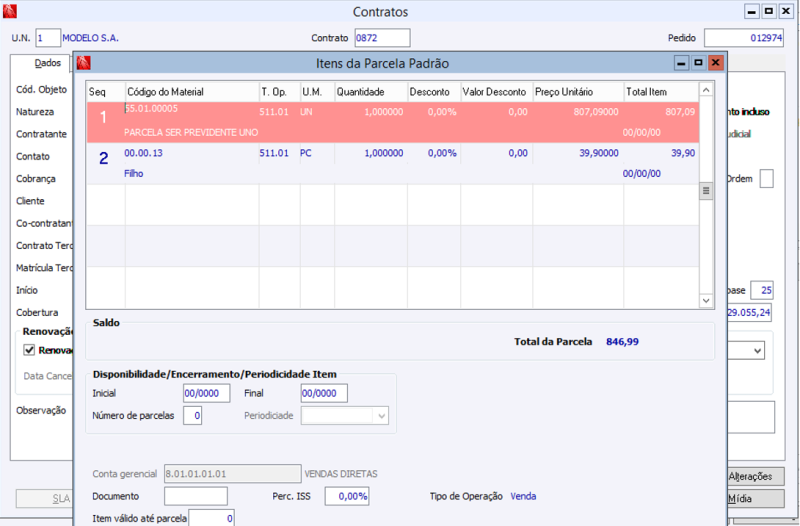Click the Inicial period input field
Viewport: 800px width, 526px height.
(x=207, y=393)
